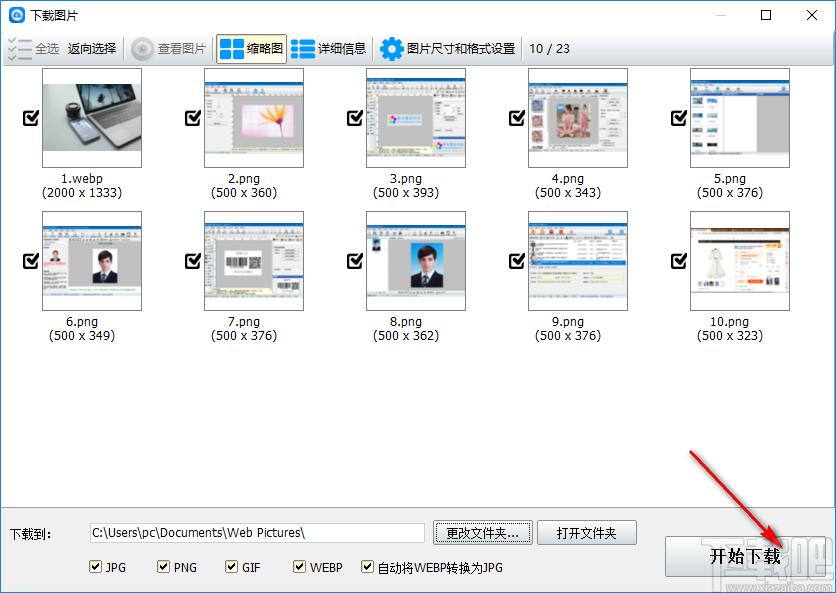Click the app icon in title bar

point(17,15)
